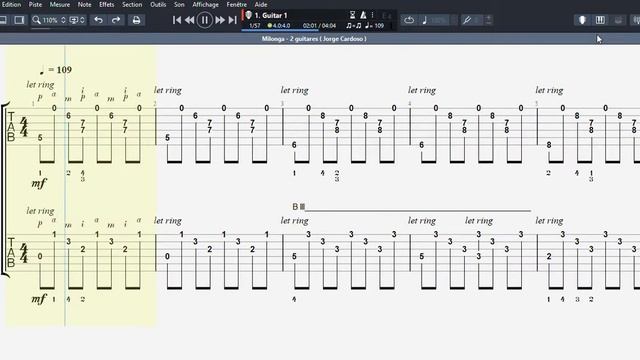Jump to the last bar
The width and height of the screenshot is (640, 360).
tap(233, 20)
